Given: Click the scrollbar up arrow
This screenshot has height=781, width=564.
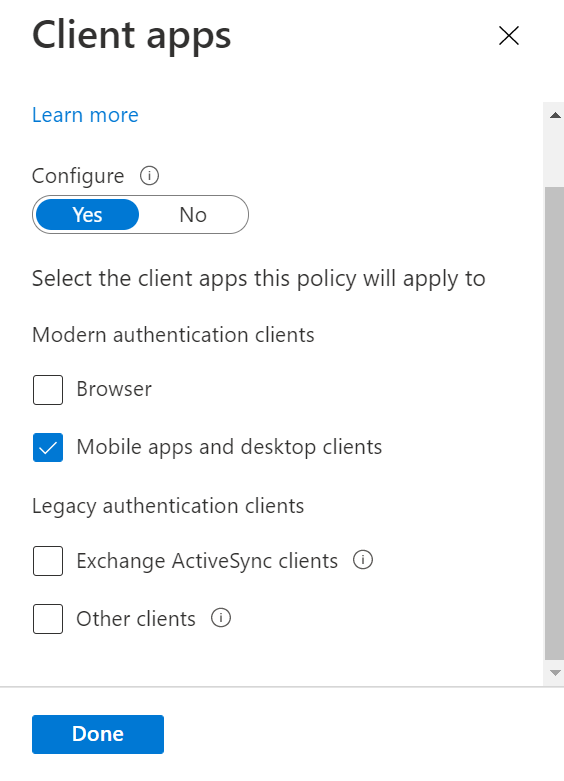Looking at the screenshot, I should pyautogui.click(x=555, y=116).
